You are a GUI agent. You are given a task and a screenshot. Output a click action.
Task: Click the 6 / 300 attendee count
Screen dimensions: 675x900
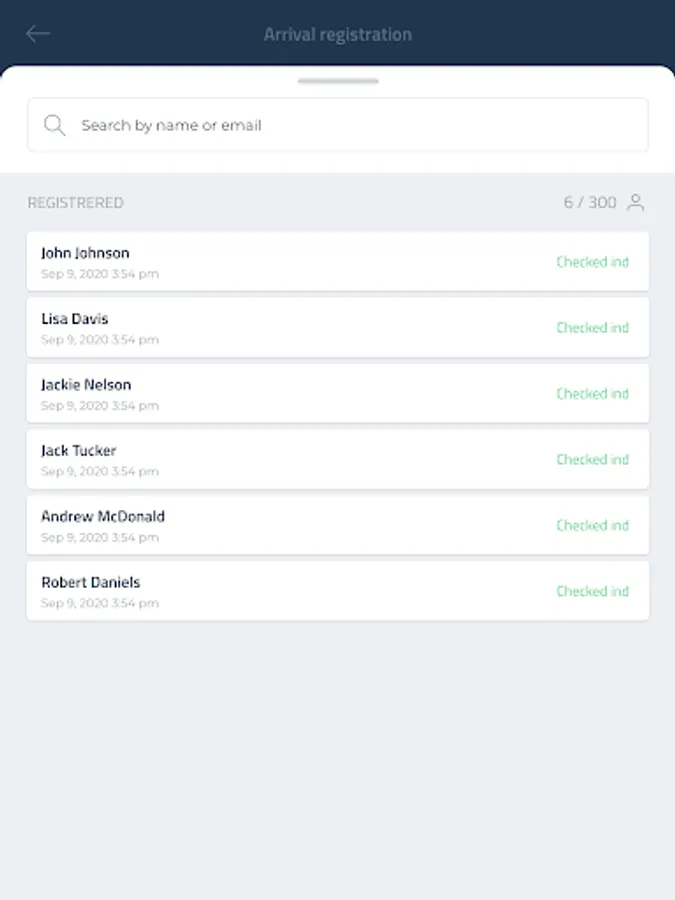(x=590, y=203)
